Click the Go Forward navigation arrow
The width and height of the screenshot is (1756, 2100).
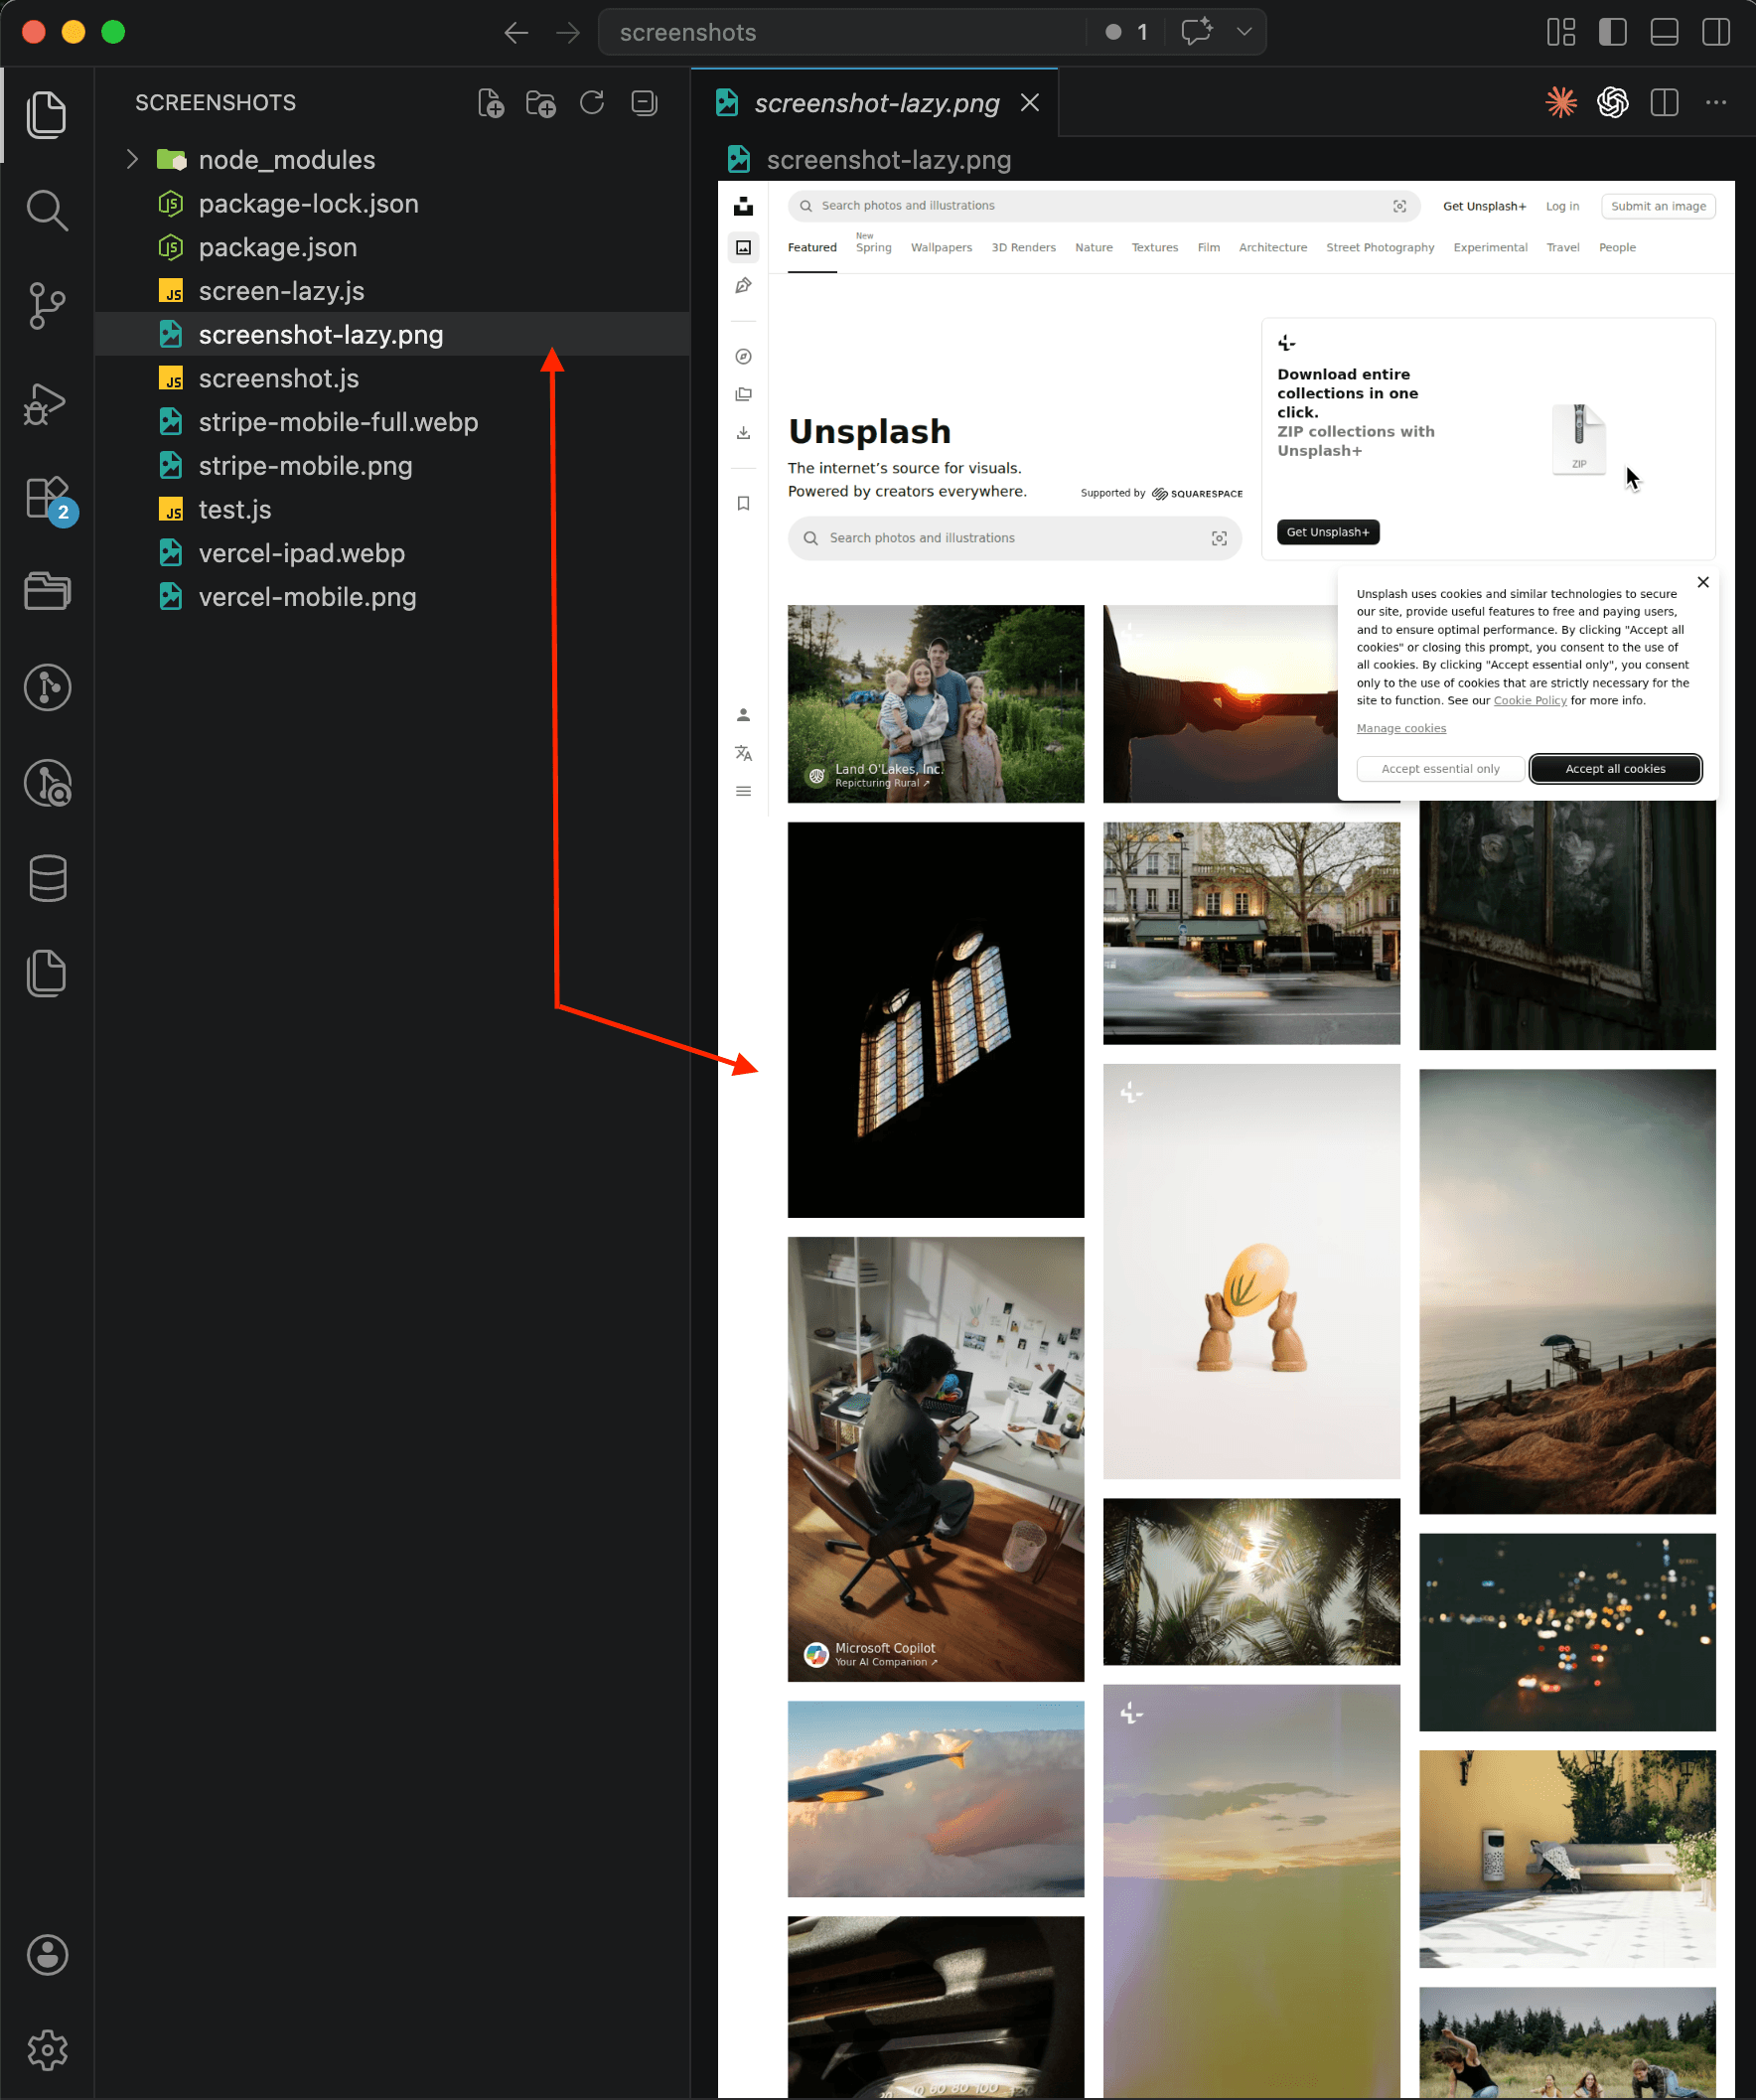pyautogui.click(x=568, y=32)
